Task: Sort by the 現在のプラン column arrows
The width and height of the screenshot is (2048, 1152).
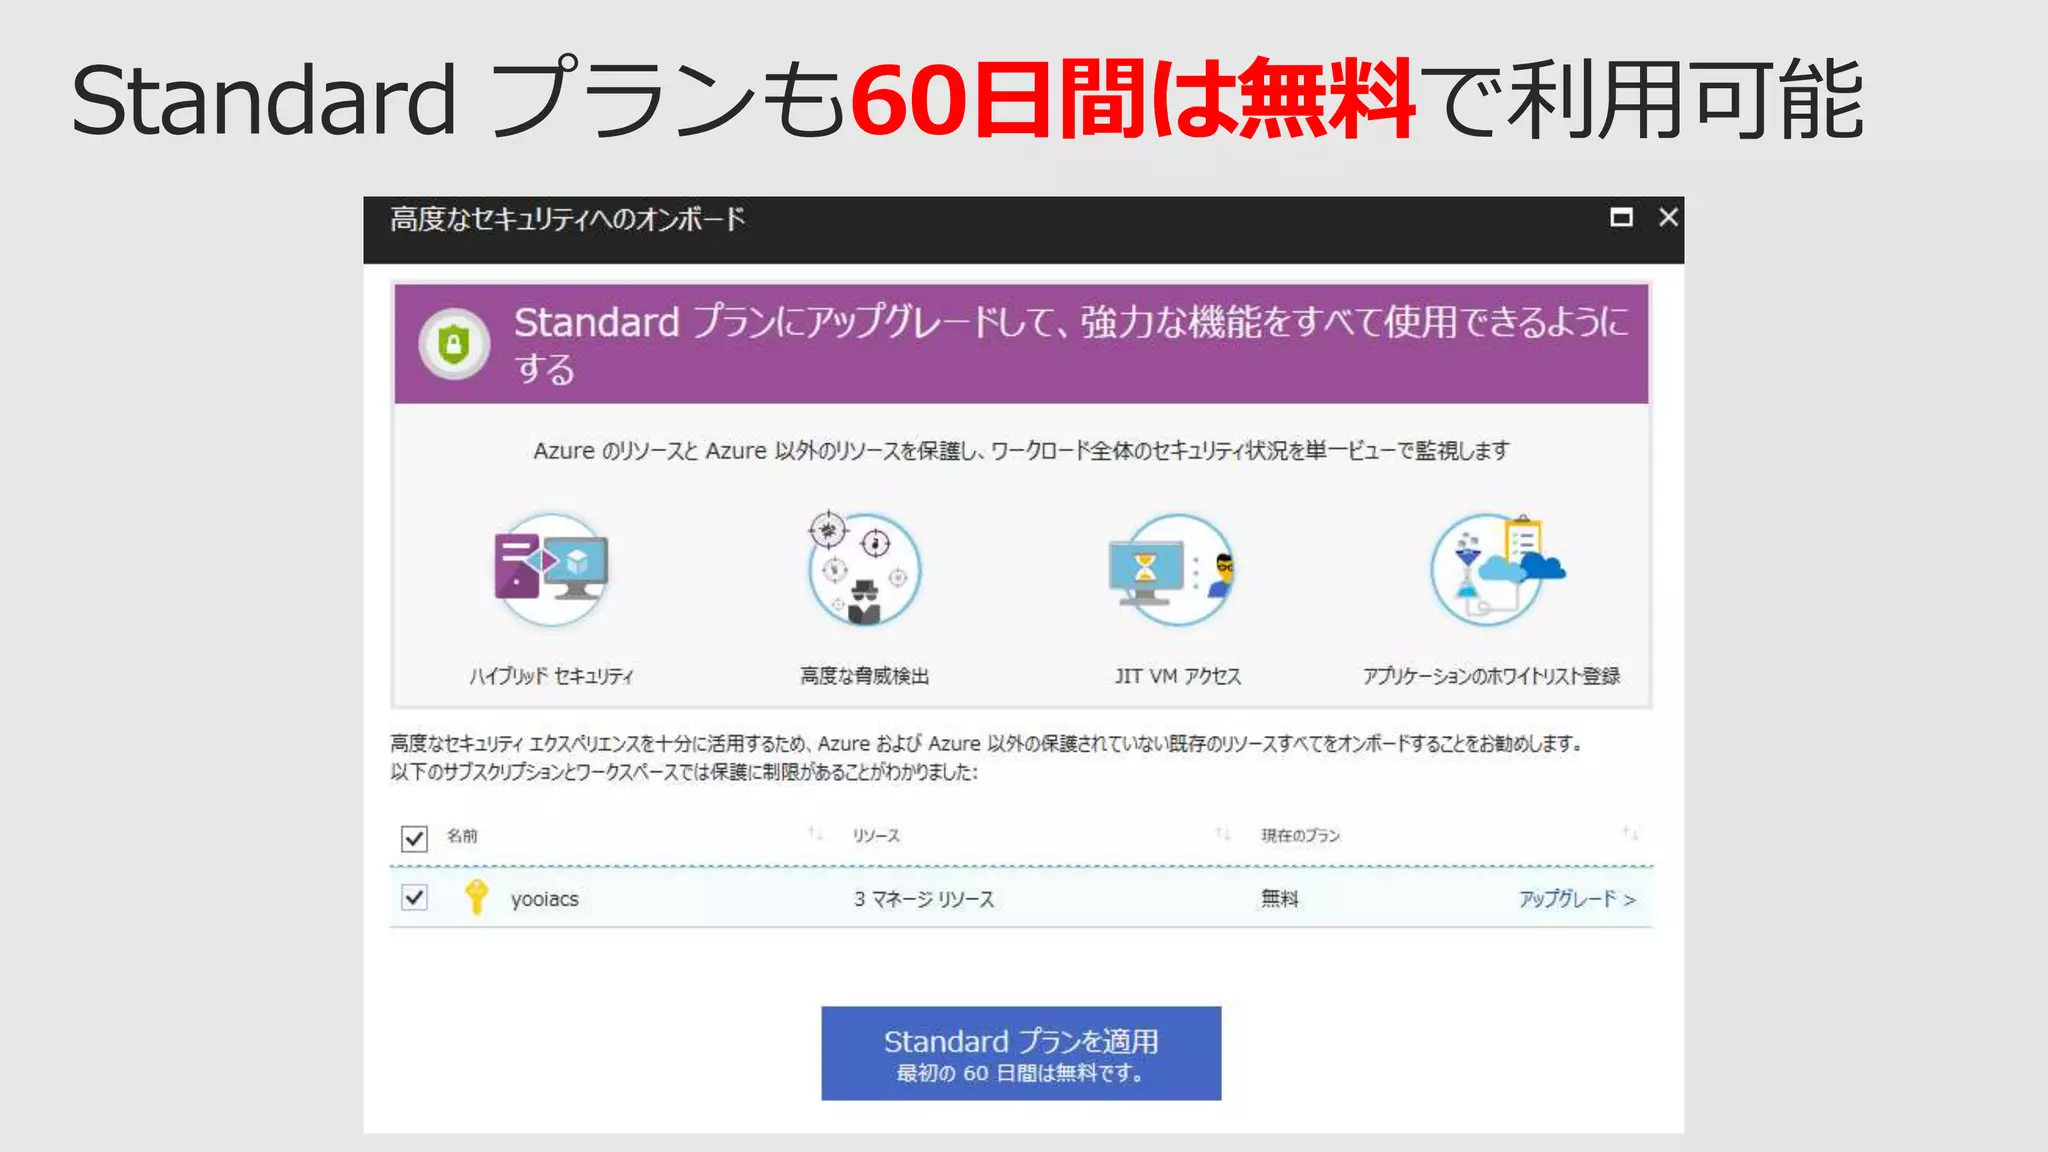Action: (1630, 833)
